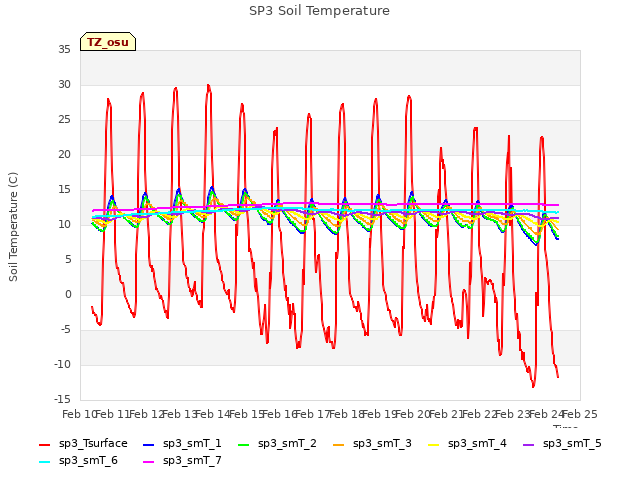The image size is (640, 480).
Task: Click the purple sp3_smT_5 legend marker
Action: [529, 444]
